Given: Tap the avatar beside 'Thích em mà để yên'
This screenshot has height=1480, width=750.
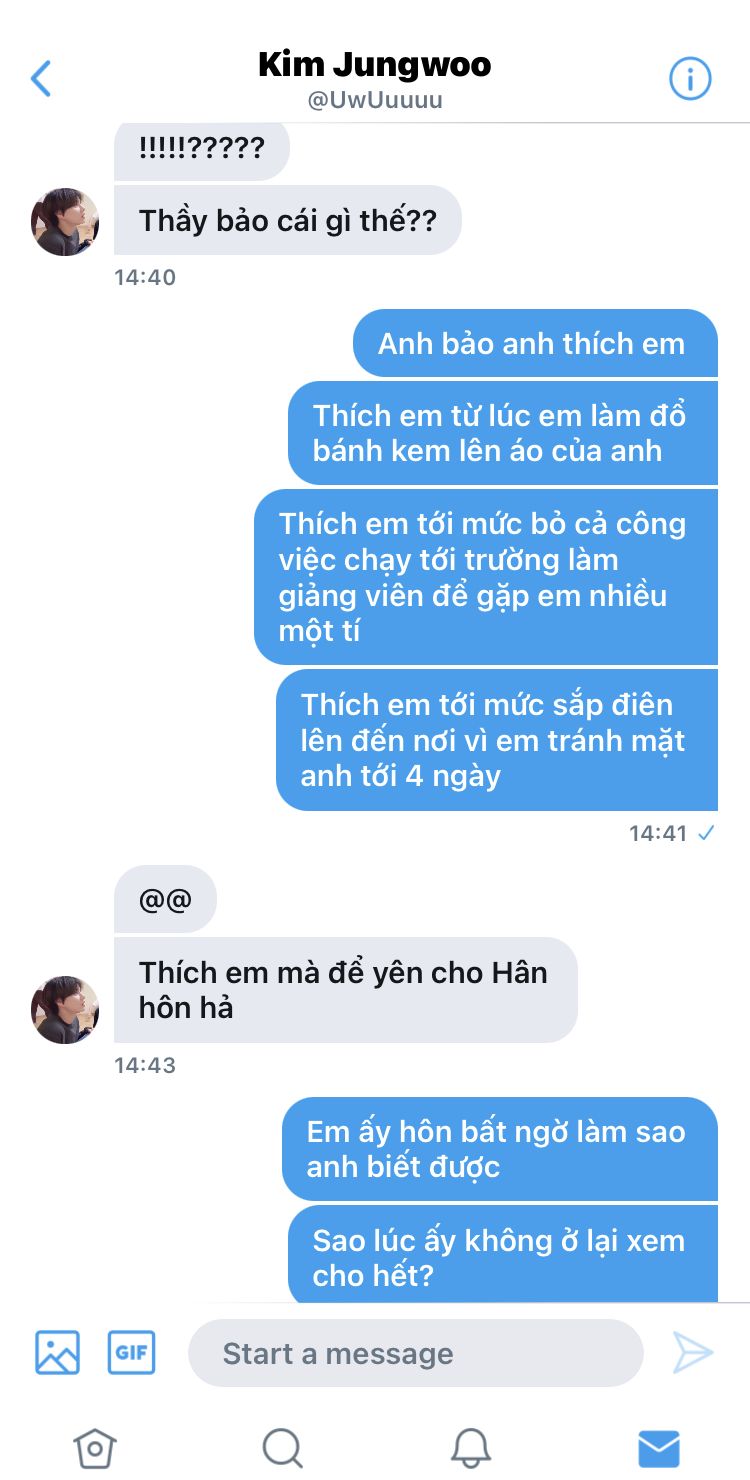Looking at the screenshot, I should (65, 1009).
